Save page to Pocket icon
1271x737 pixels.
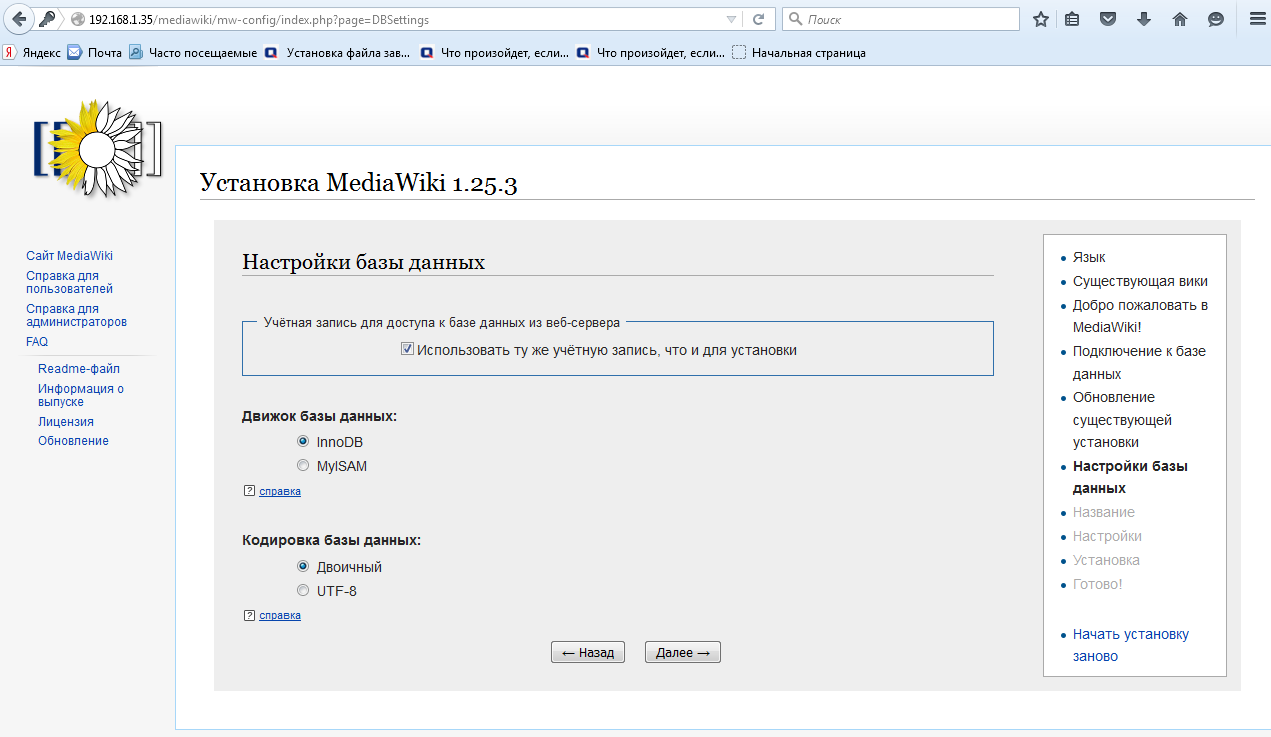click(1108, 19)
